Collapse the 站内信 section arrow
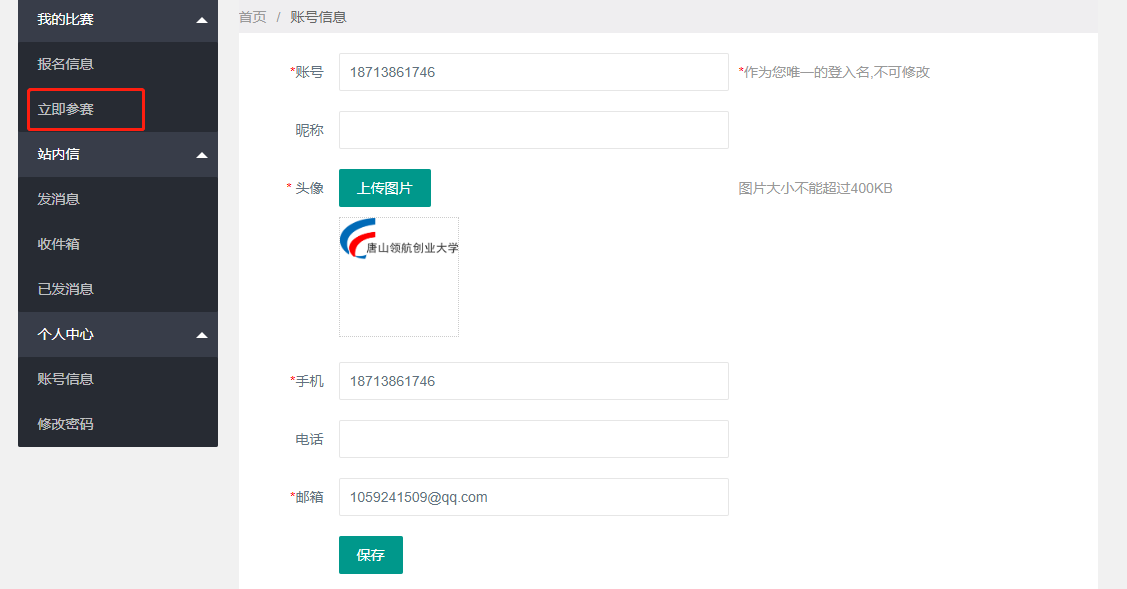The width and height of the screenshot is (1127, 589). [x=202, y=155]
